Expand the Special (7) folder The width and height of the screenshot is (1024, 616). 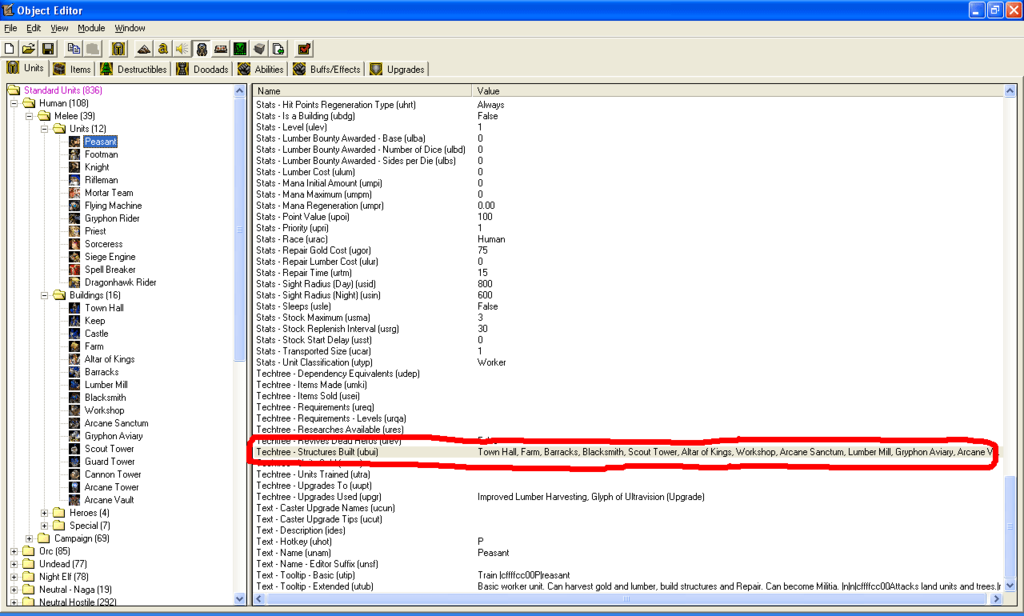(44, 526)
